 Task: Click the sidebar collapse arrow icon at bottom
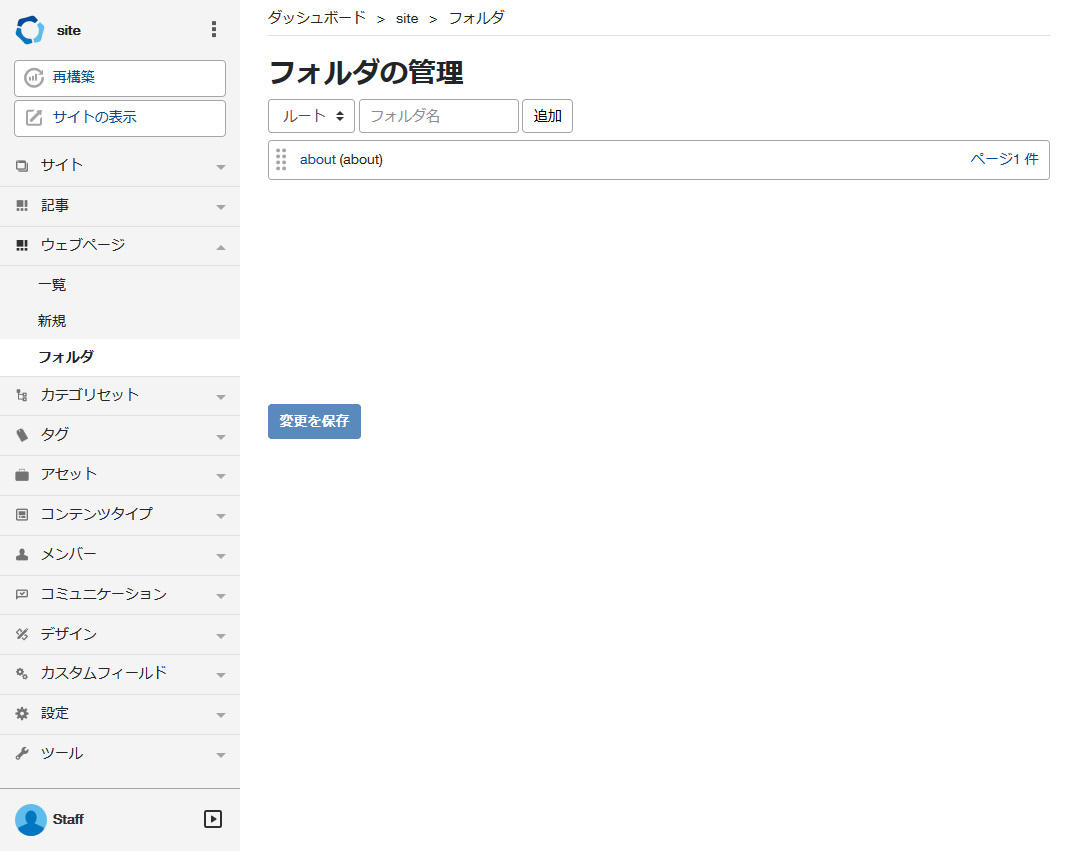pyautogui.click(x=213, y=819)
